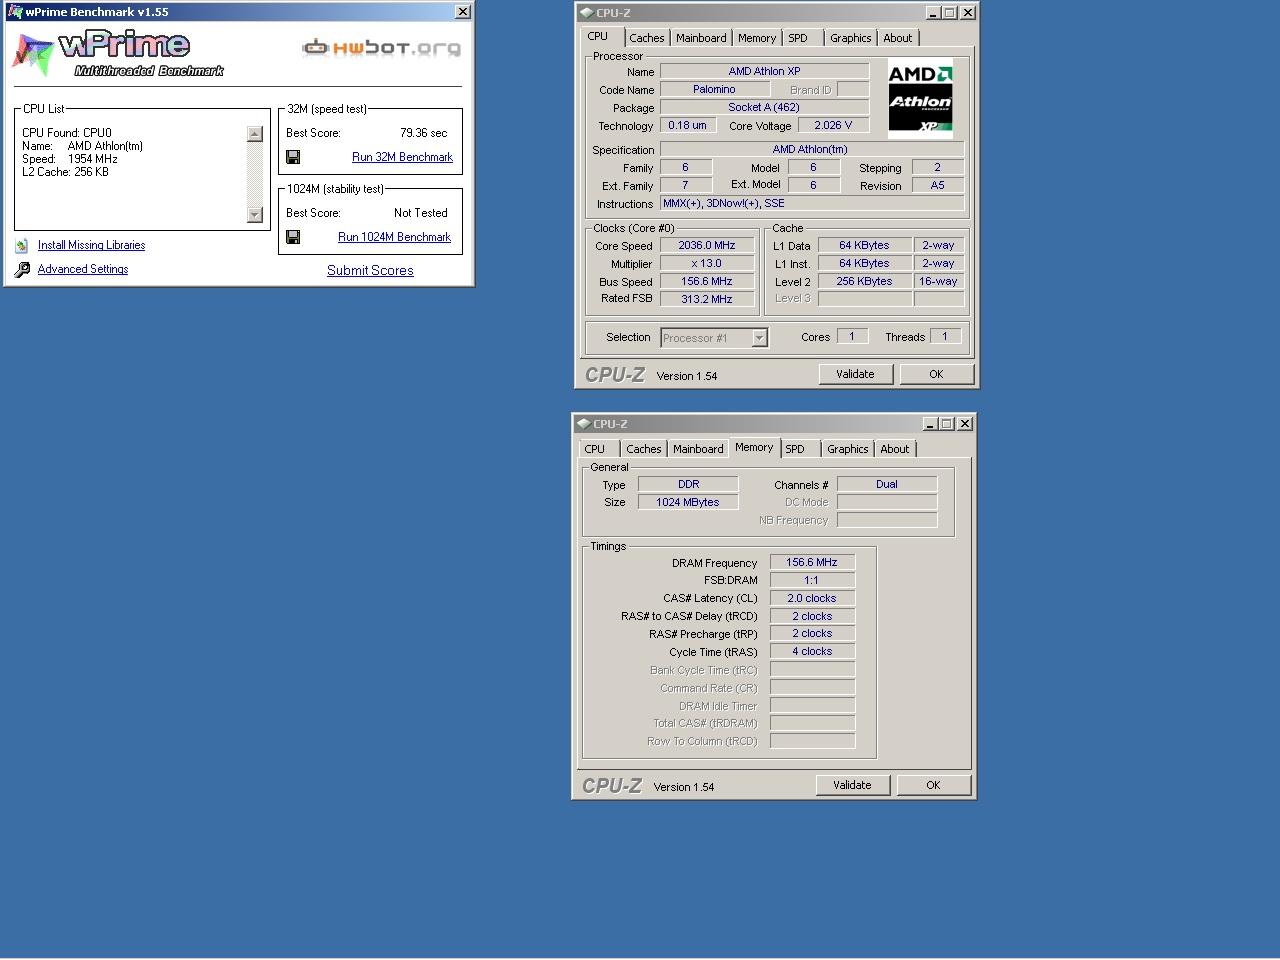Click the Core Speed 2036.0 MHz value
The height and width of the screenshot is (960, 1280).
tap(707, 245)
